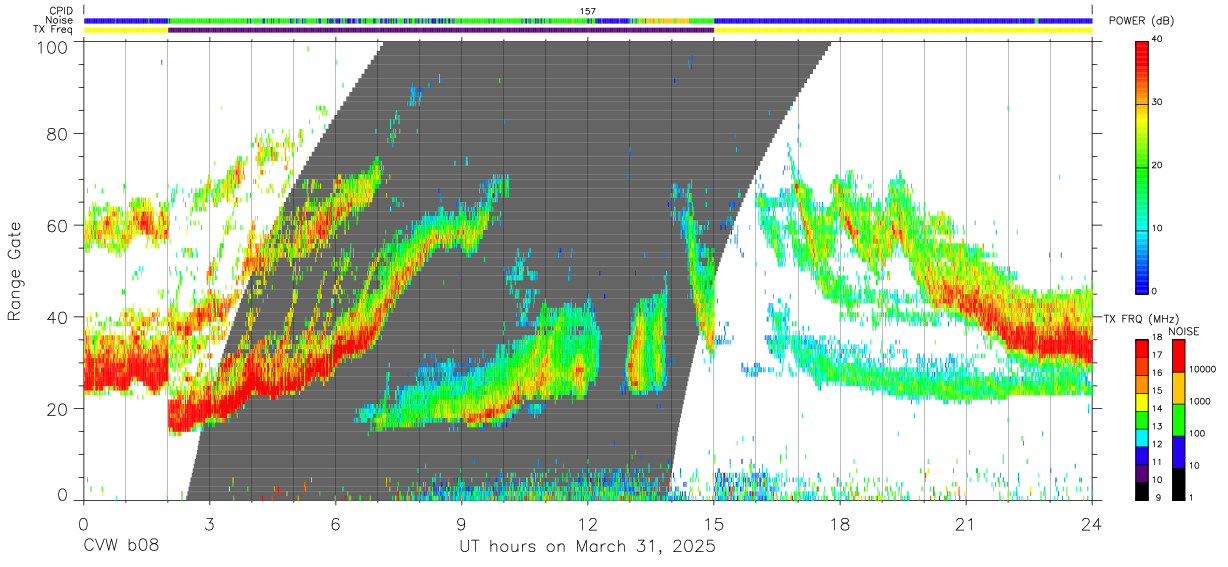Click the 20 tick label on the Range Gate axis
1228x567 pixels.
pyautogui.click(x=59, y=409)
